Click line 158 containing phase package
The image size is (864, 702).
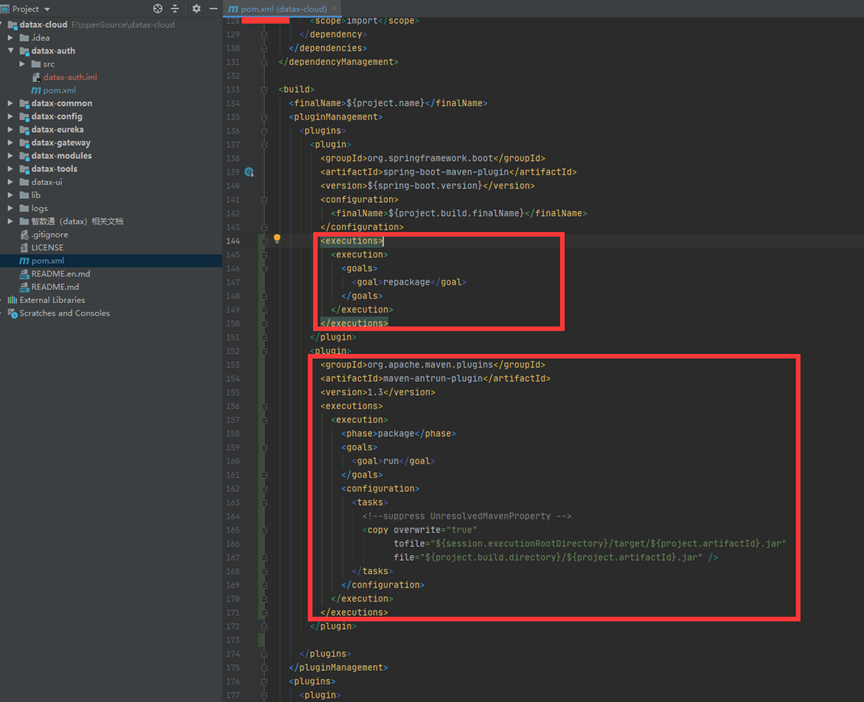pos(398,433)
